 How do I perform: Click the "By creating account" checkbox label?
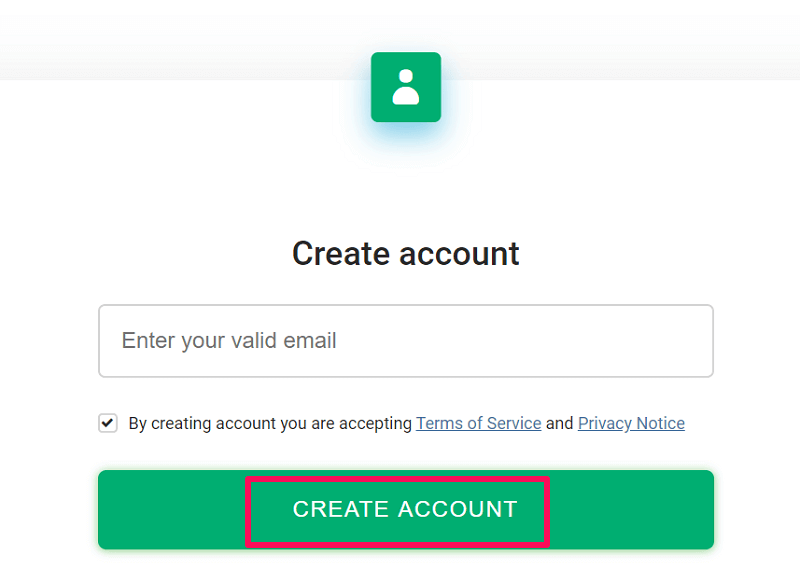coord(200,423)
